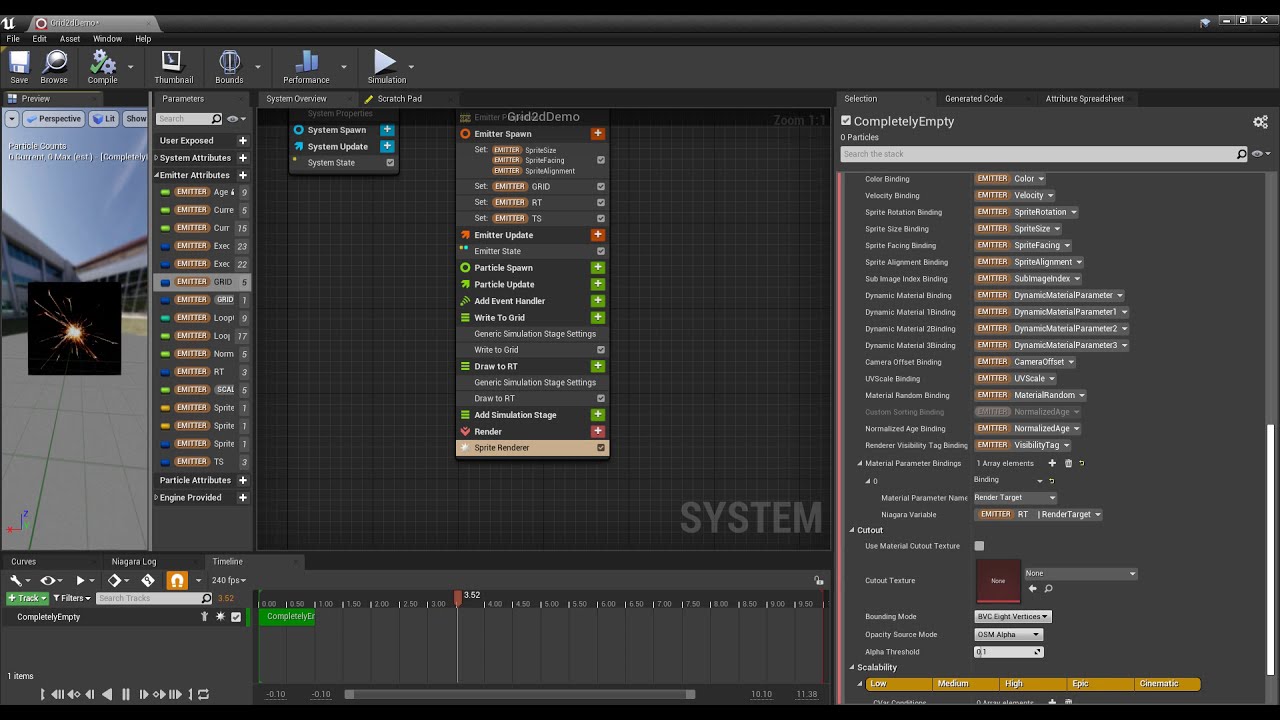Screen dimensions: 1280x720
Task: Click plus on Add Simulation Stage
Action: (x=597, y=414)
